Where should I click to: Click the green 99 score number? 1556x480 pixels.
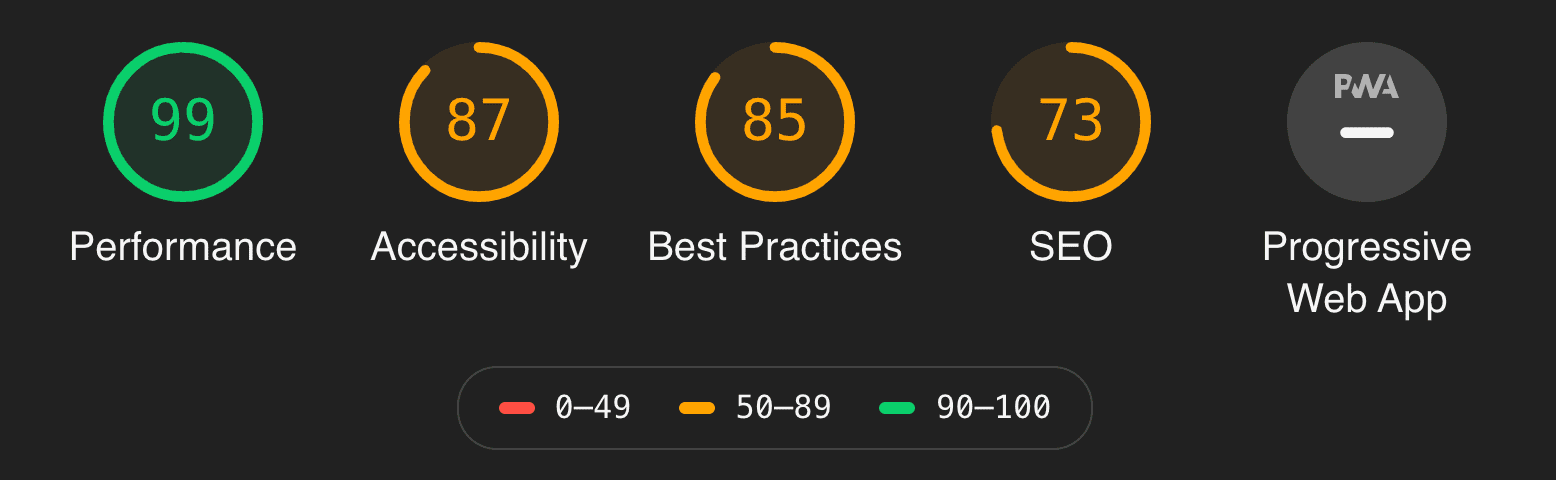[183, 121]
